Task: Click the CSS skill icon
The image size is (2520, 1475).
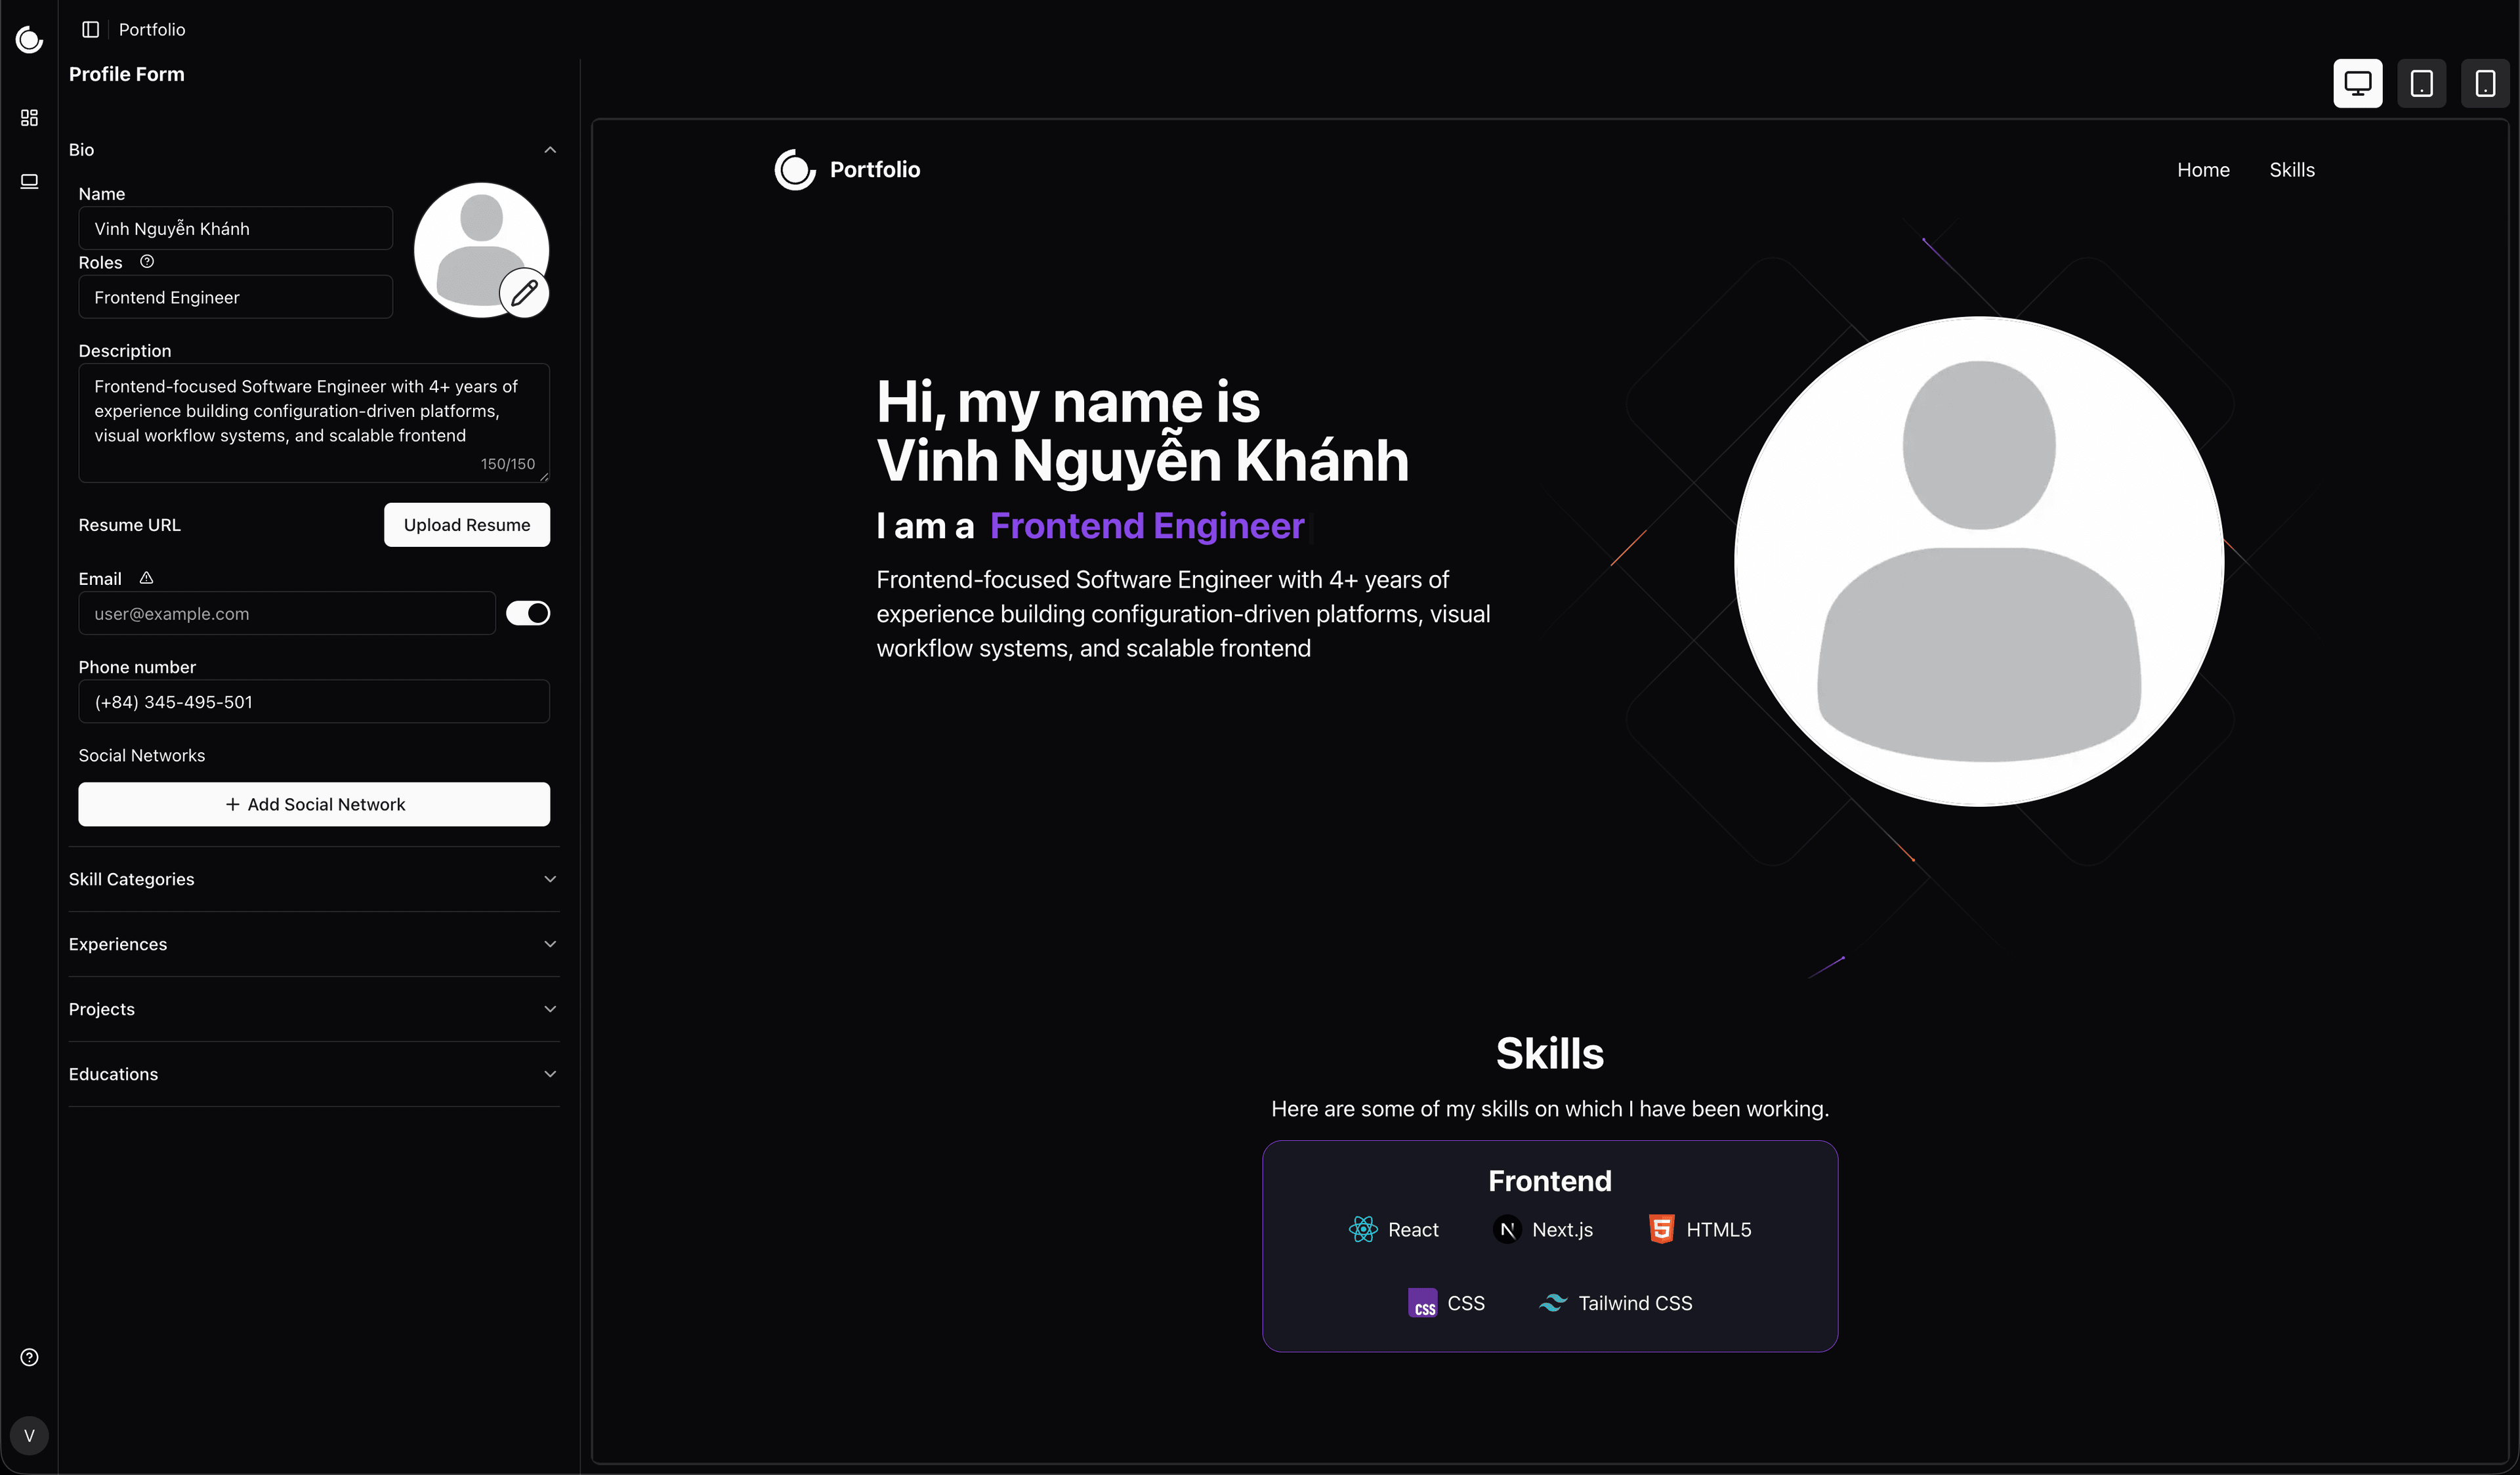Action: point(1422,1303)
